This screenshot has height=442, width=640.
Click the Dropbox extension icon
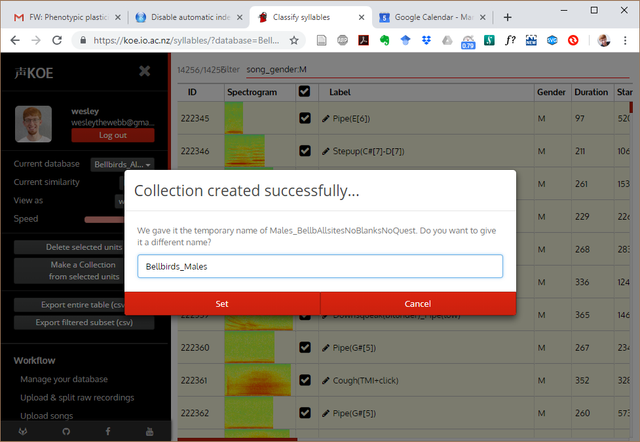tap(426, 40)
